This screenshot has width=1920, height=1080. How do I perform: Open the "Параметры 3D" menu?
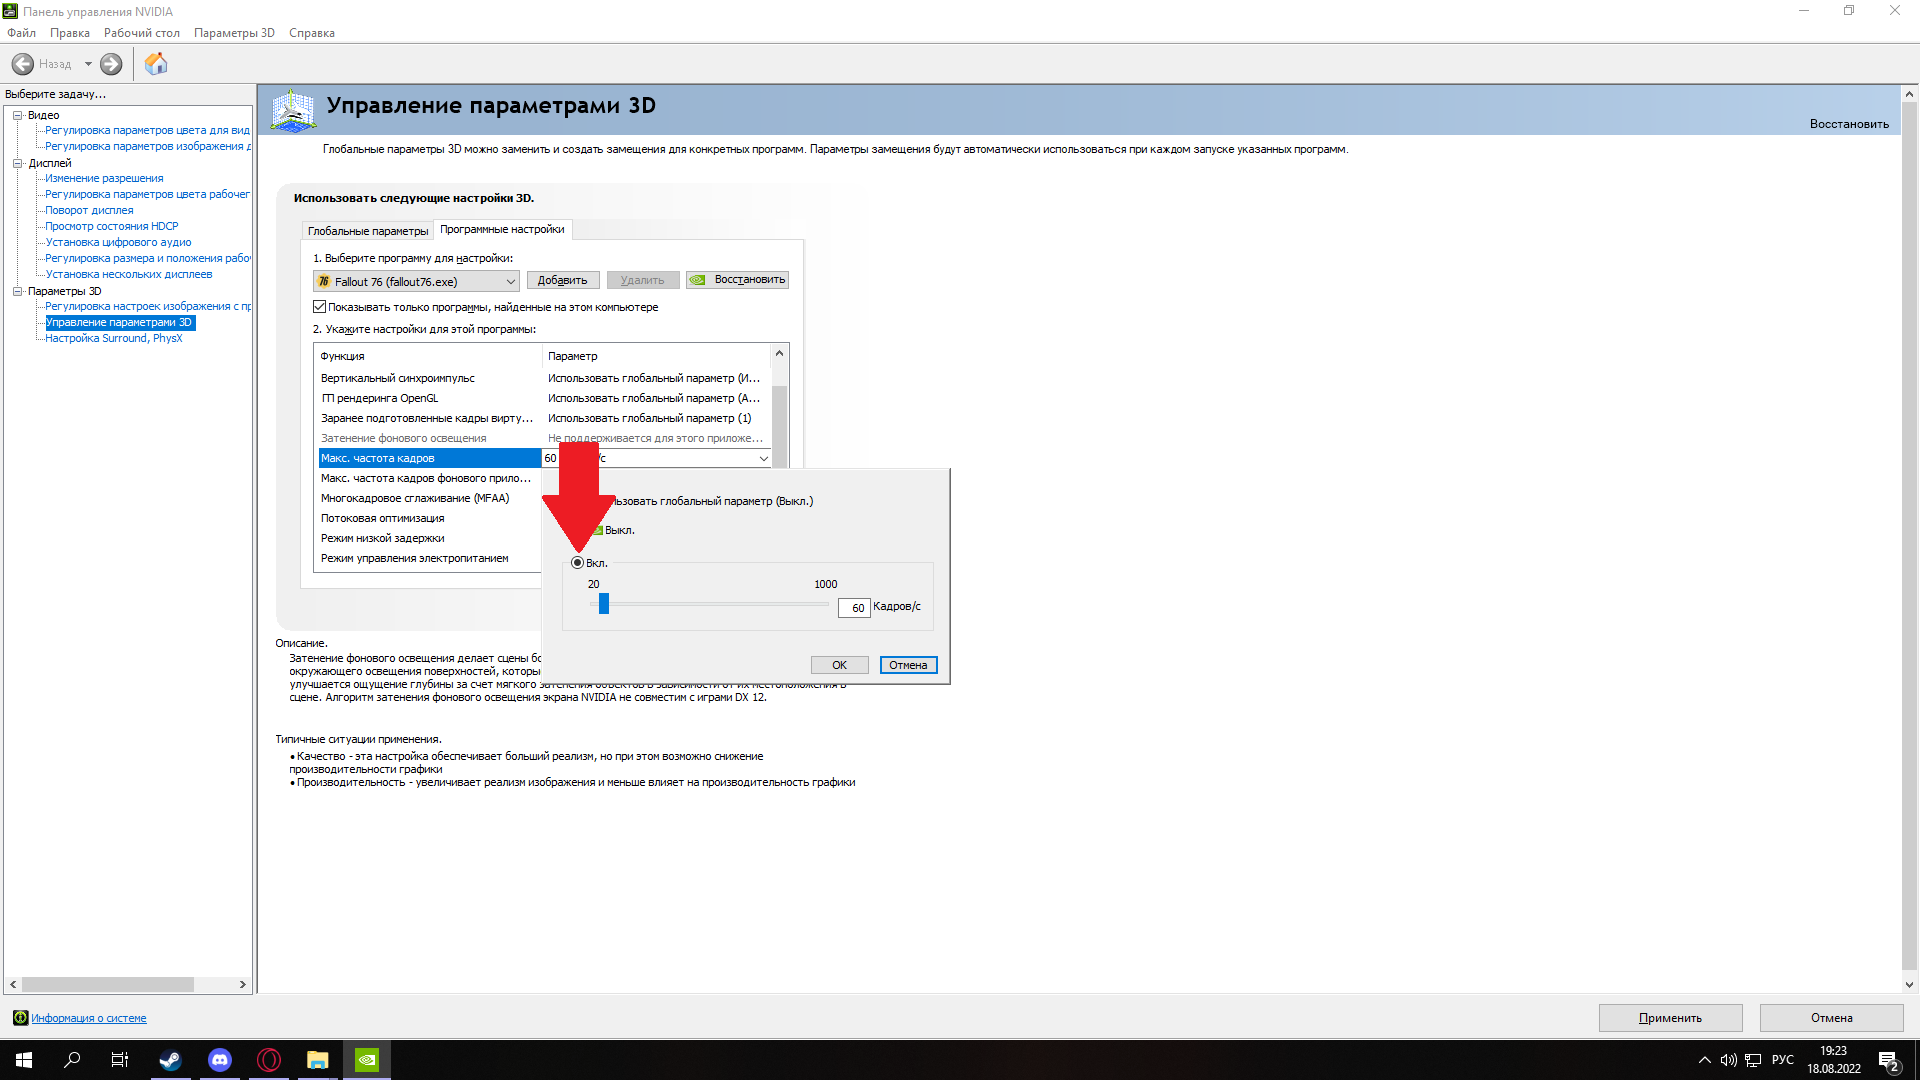234,33
